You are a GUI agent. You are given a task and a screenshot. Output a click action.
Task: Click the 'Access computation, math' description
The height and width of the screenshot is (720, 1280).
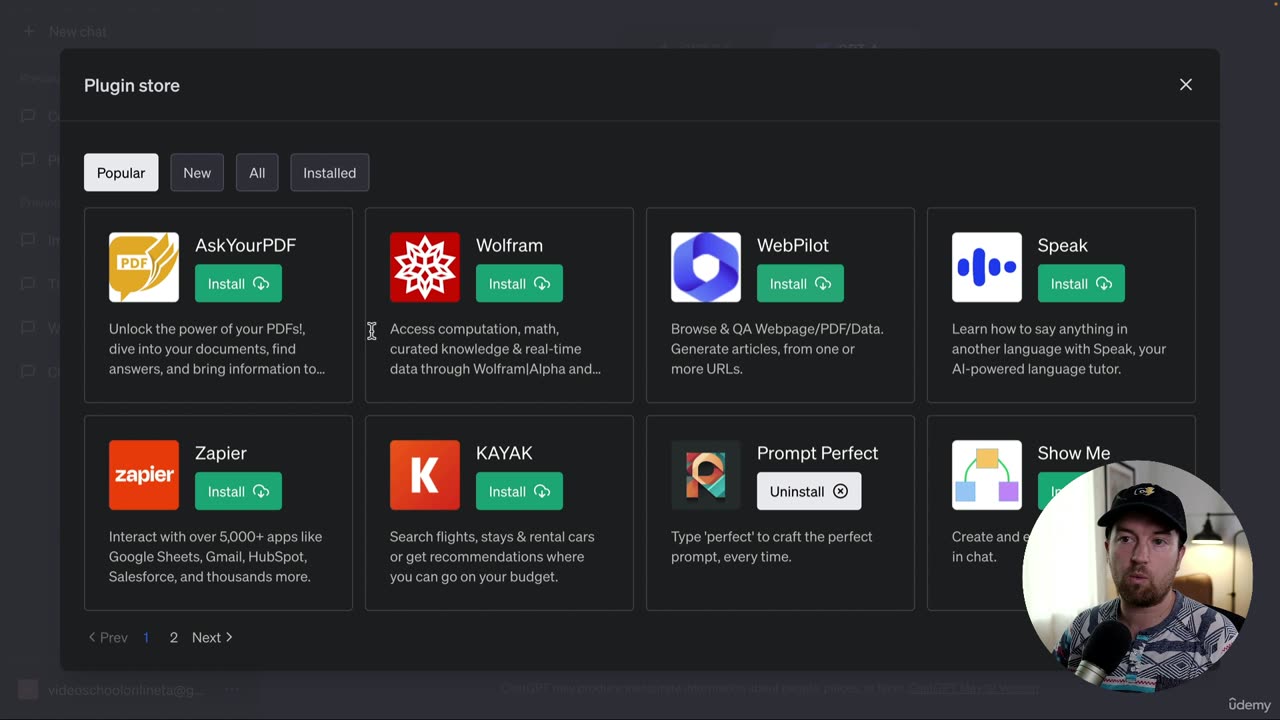(x=495, y=349)
